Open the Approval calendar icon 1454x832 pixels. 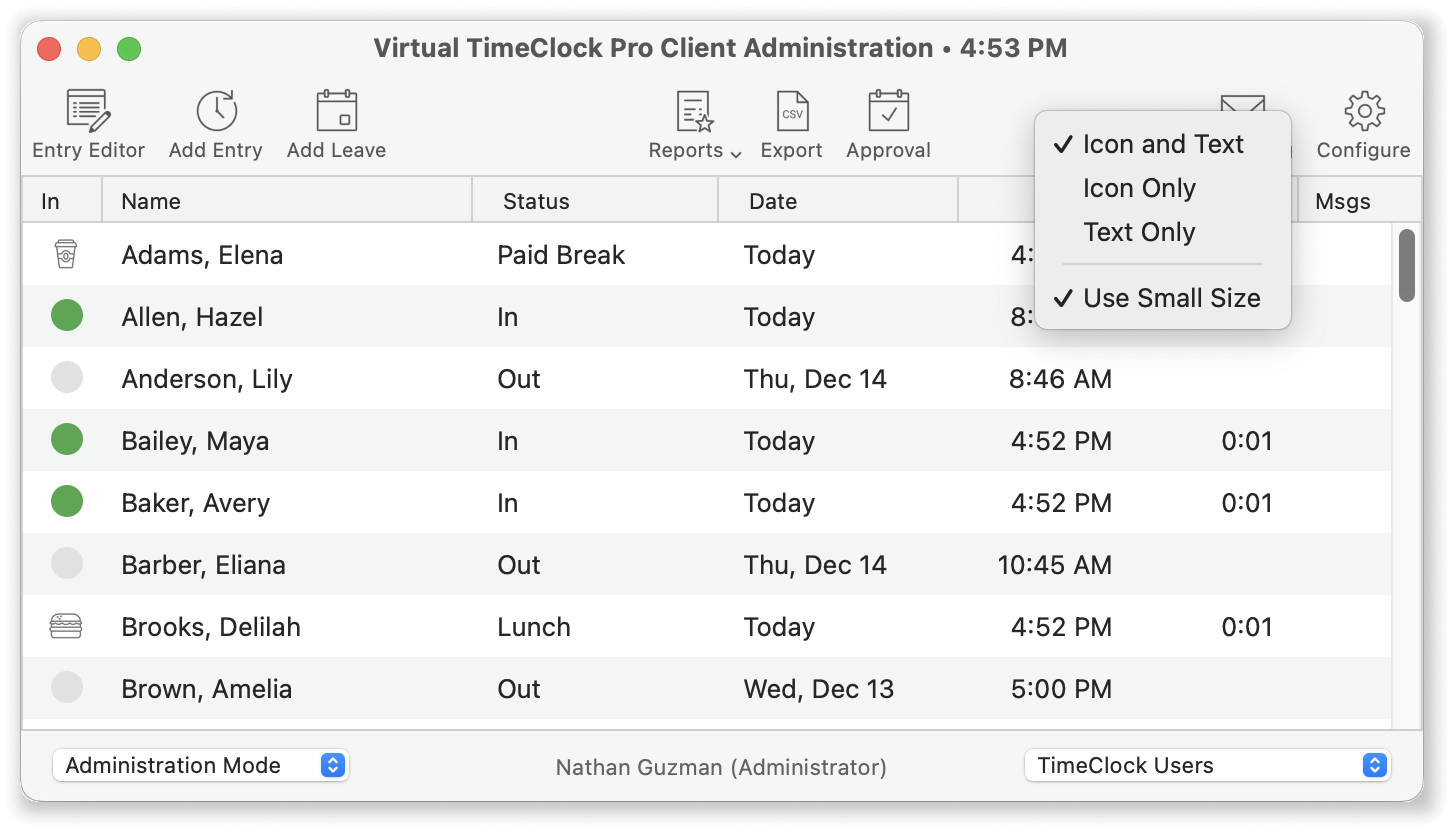point(889,111)
